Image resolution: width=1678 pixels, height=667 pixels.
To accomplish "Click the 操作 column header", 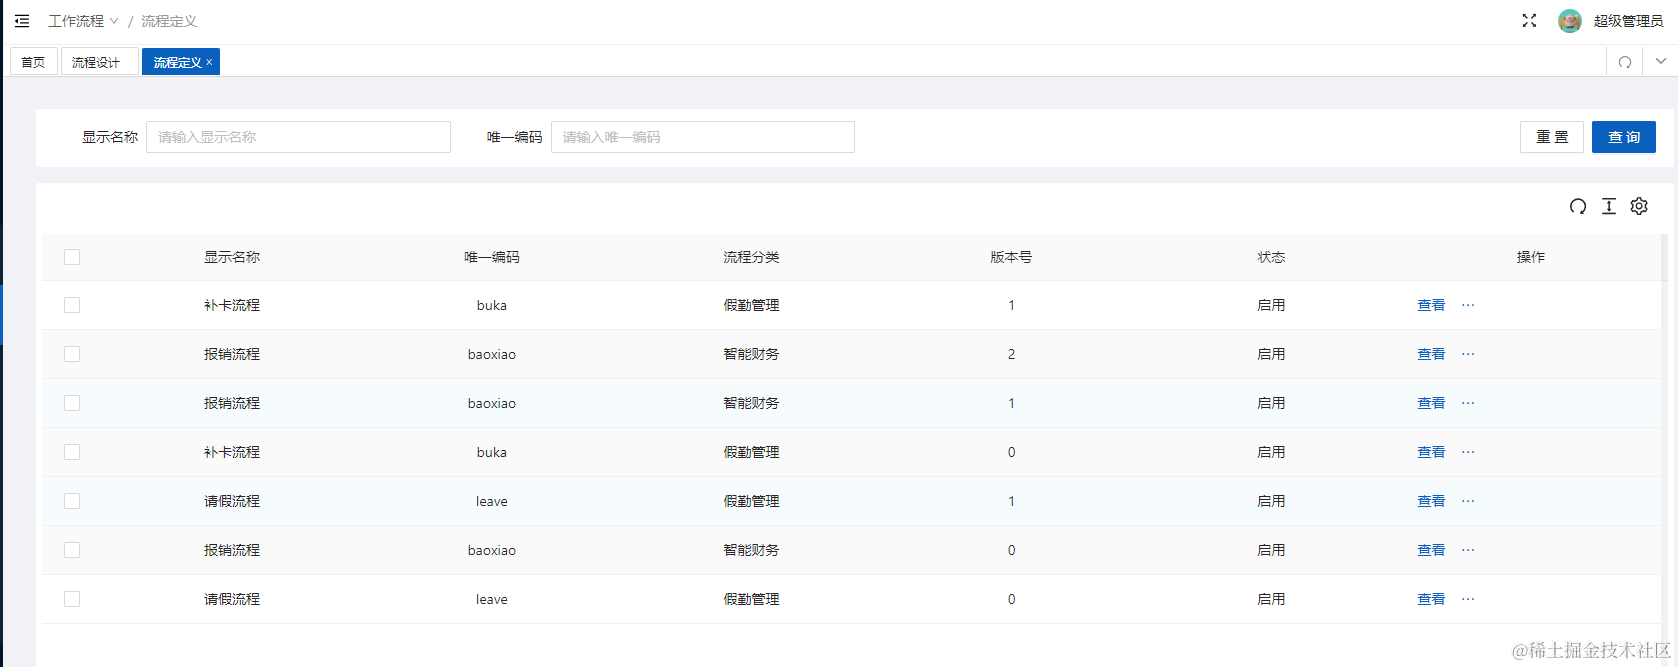I will (1531, 257).
